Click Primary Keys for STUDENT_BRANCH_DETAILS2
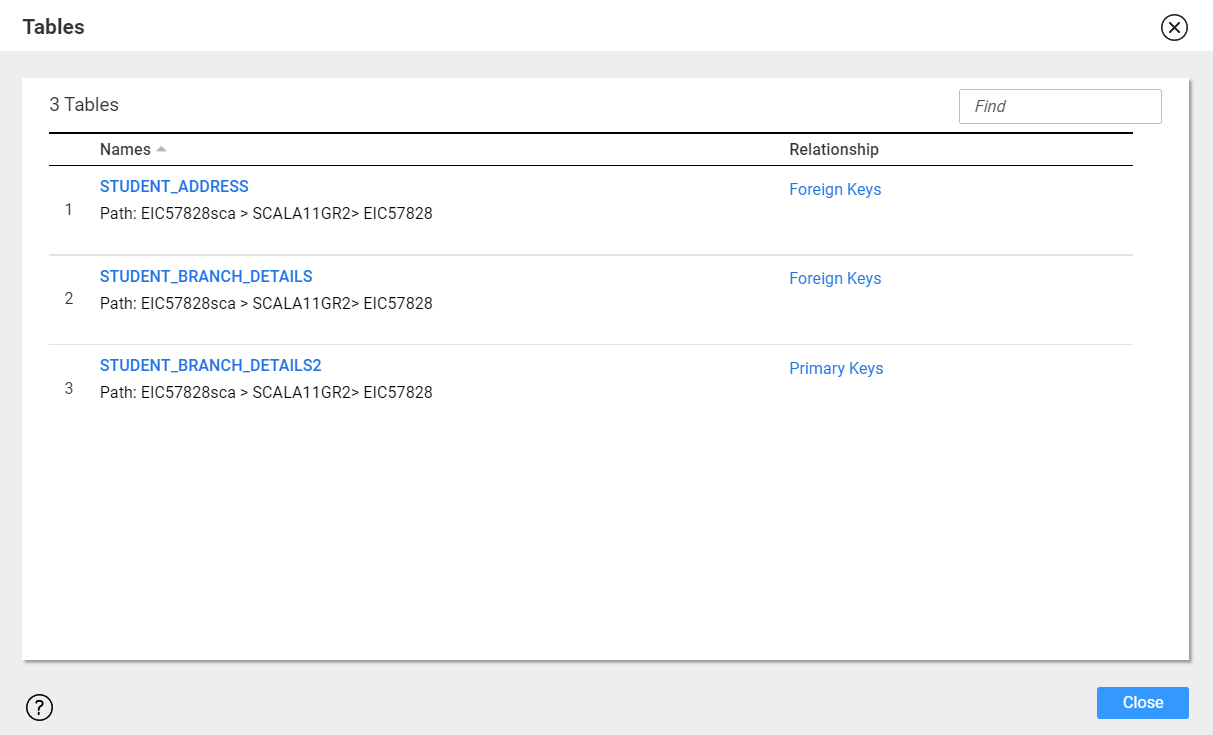 [x=836, y=368]
